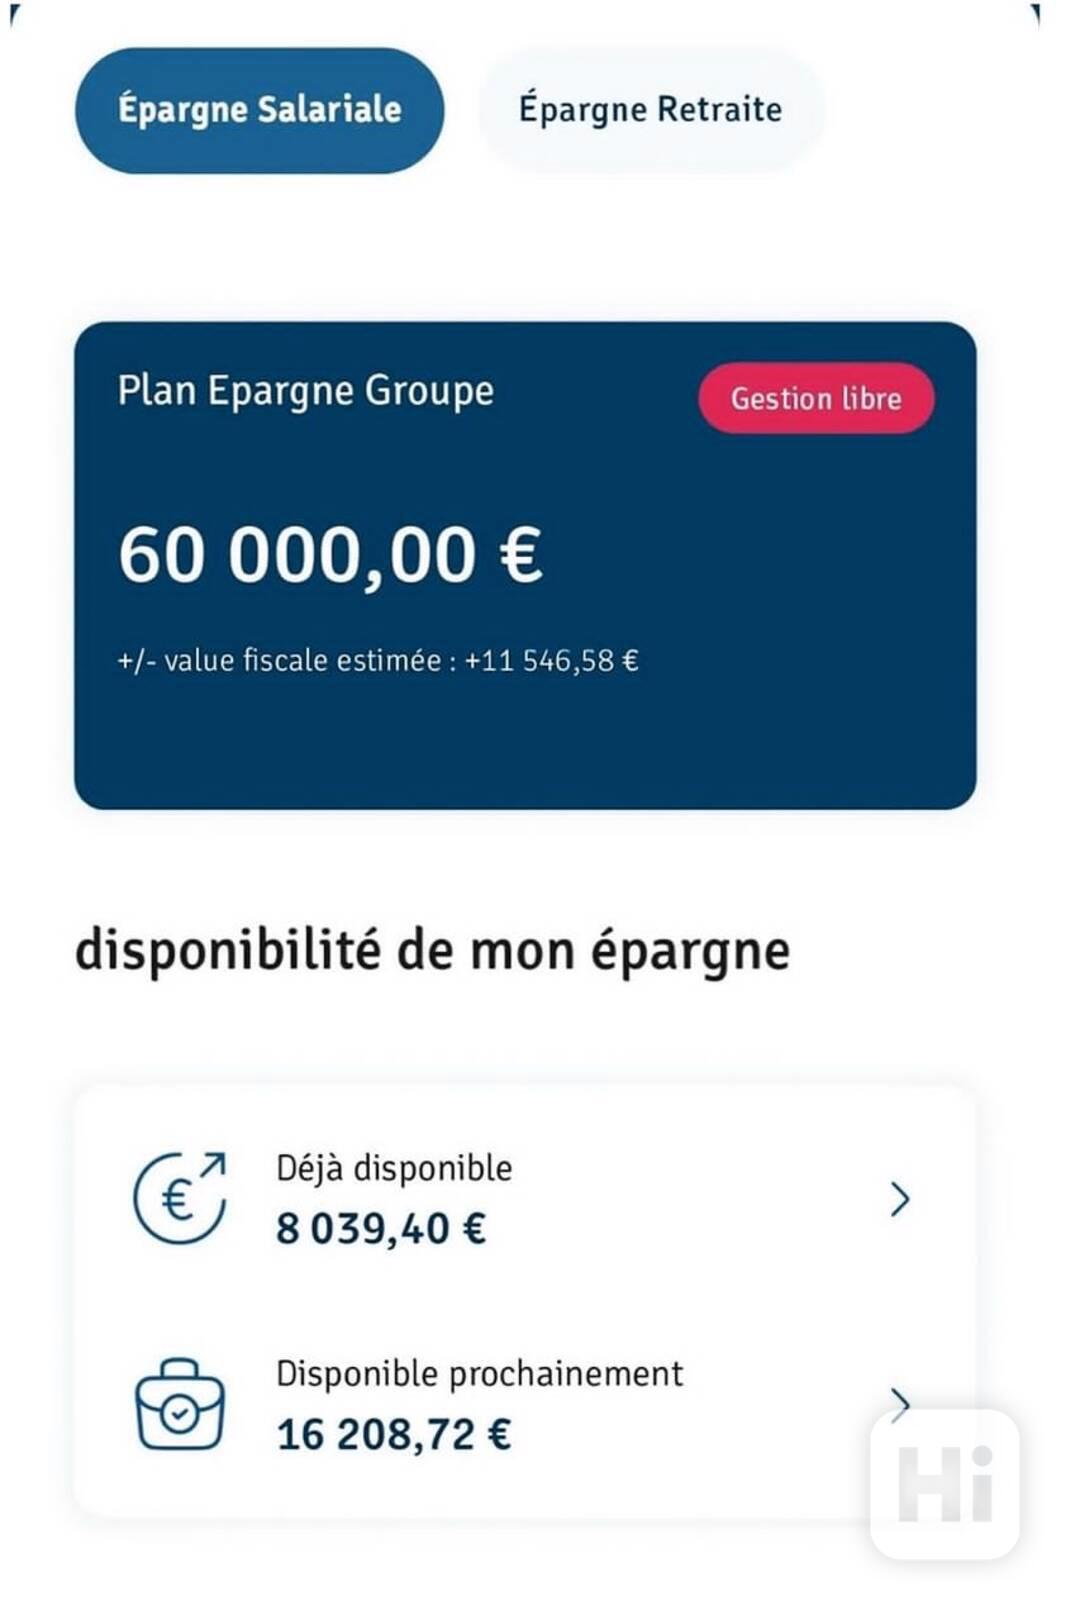Switch to the Épargne Retraite tab
The width and height of the screenshot is (1080, 1620).
point(650,110)
